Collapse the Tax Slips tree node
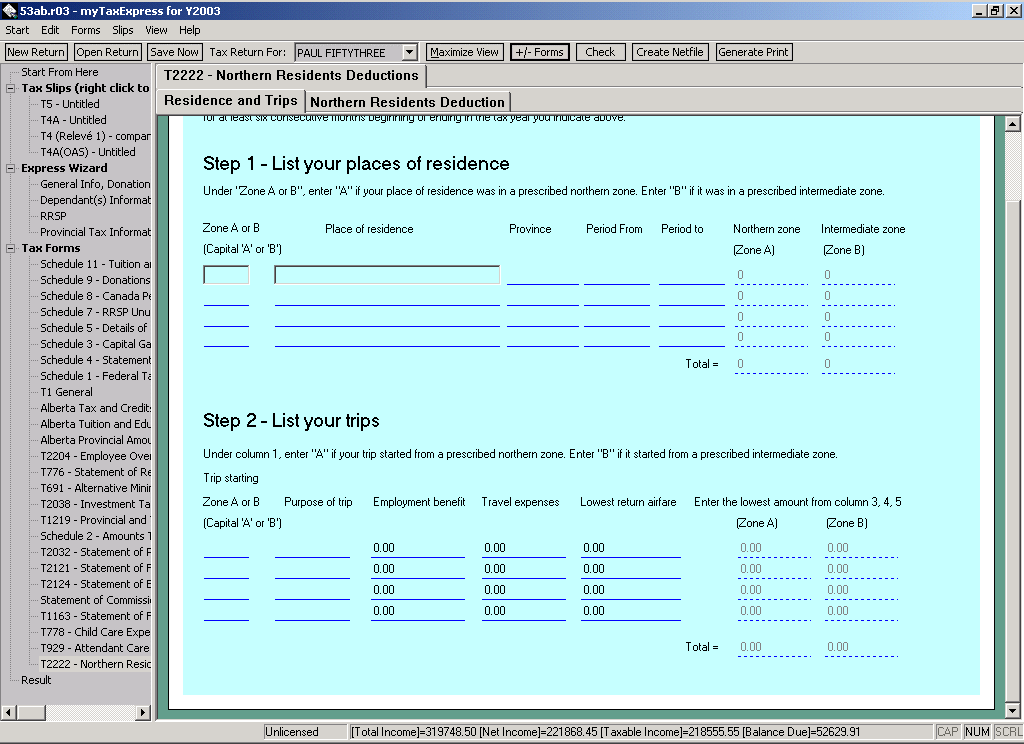 [13, 88]
